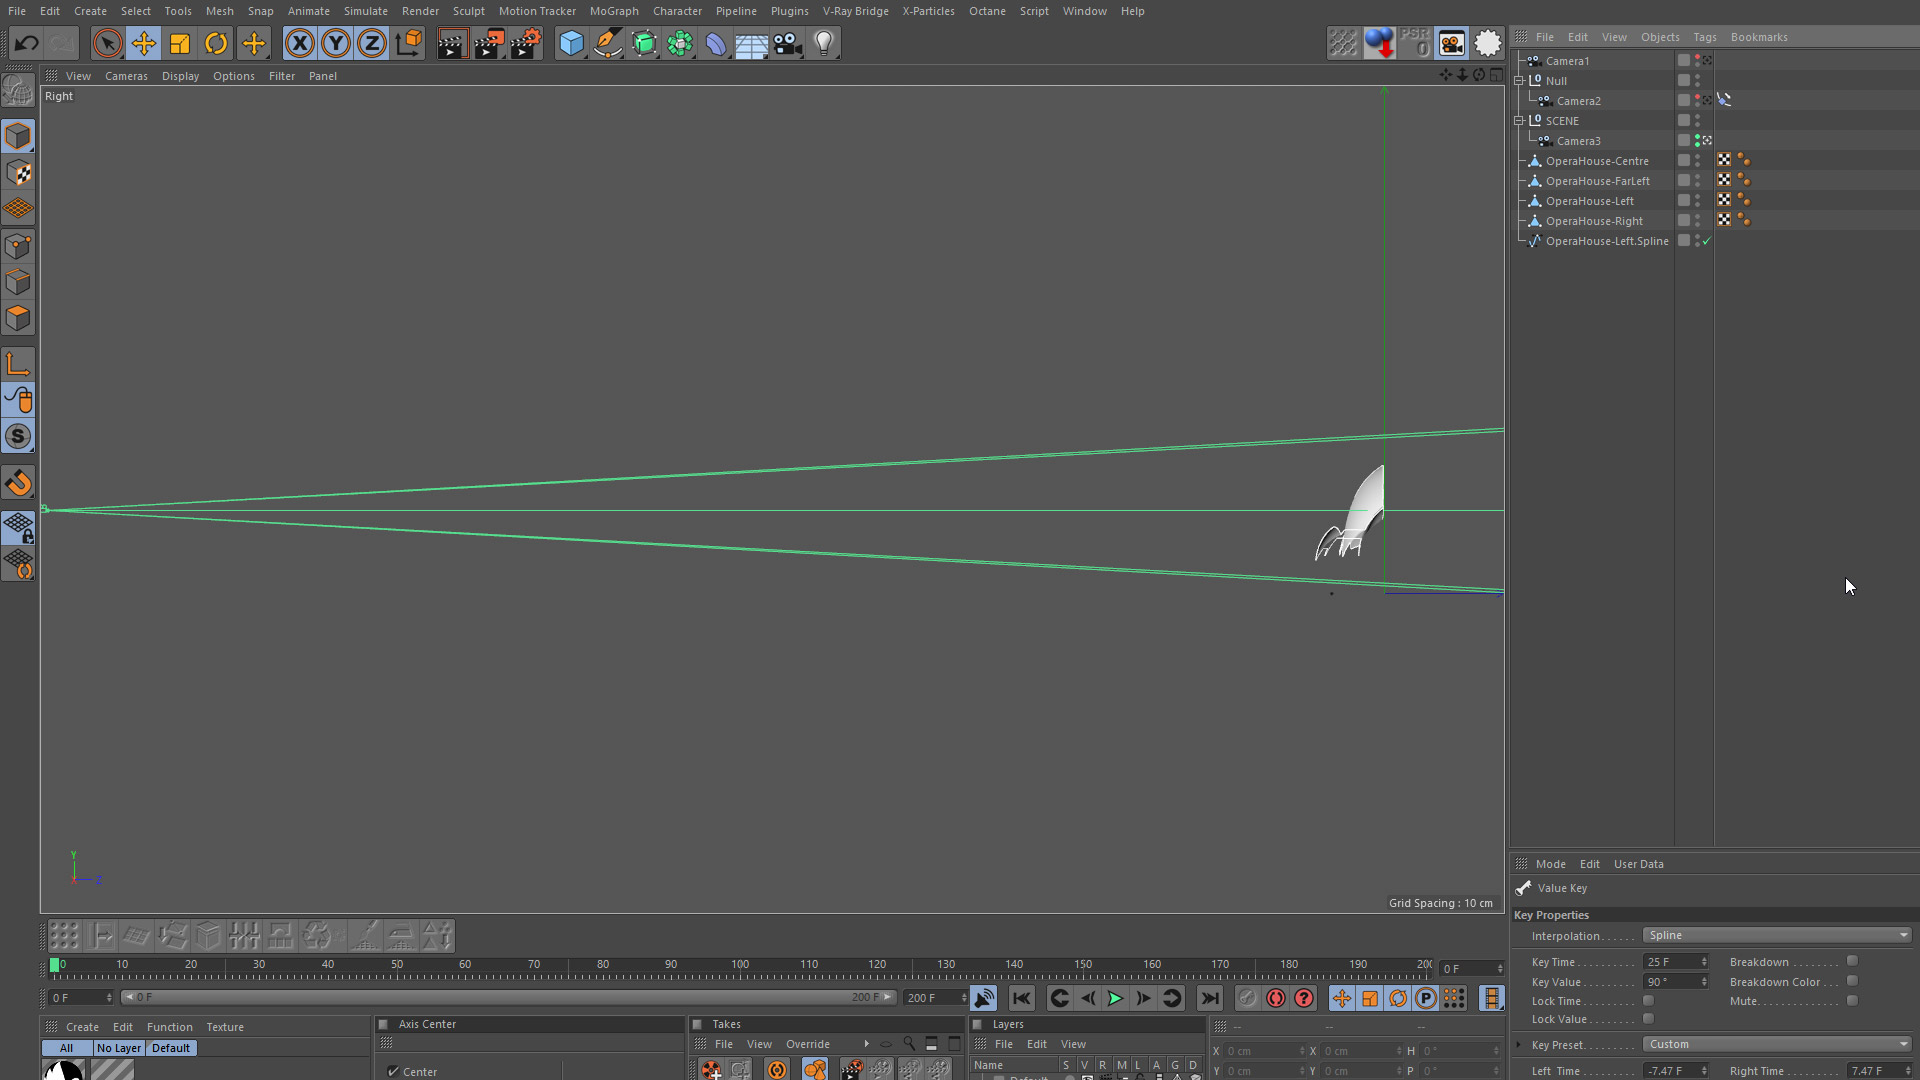The width and height of the screenshot is (1920, 1080).
Task: Open the Camera object icon
Action: point(788,43)
